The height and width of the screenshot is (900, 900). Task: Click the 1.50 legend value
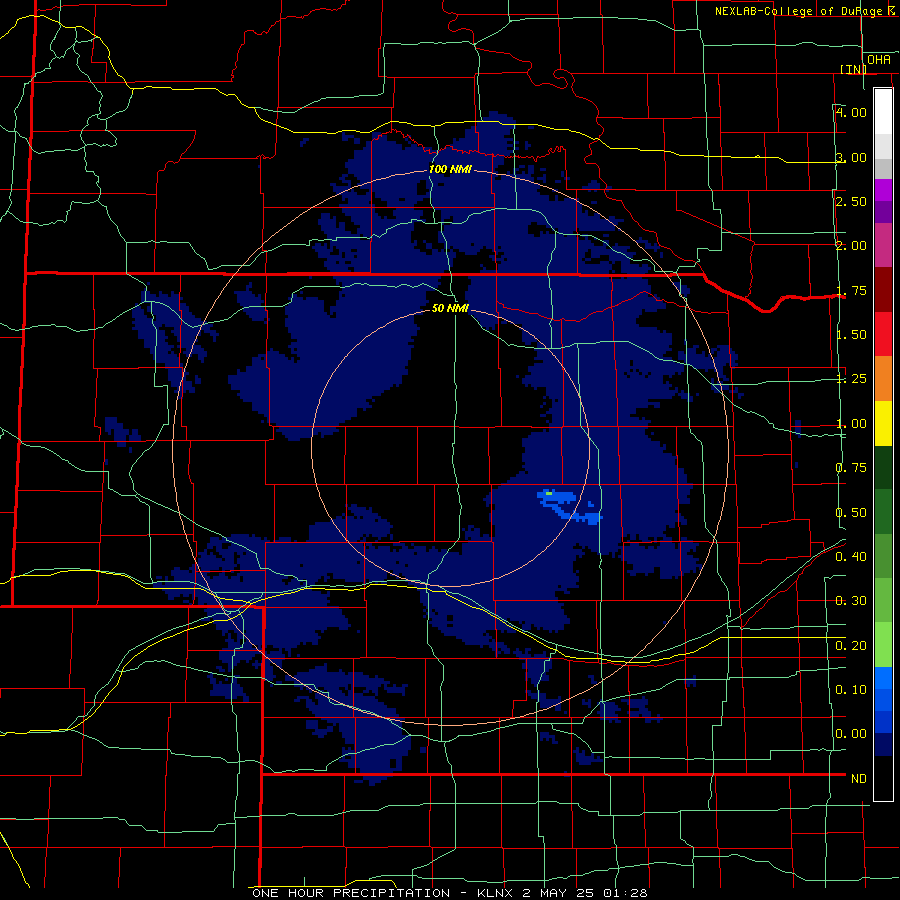pos(851,335)
